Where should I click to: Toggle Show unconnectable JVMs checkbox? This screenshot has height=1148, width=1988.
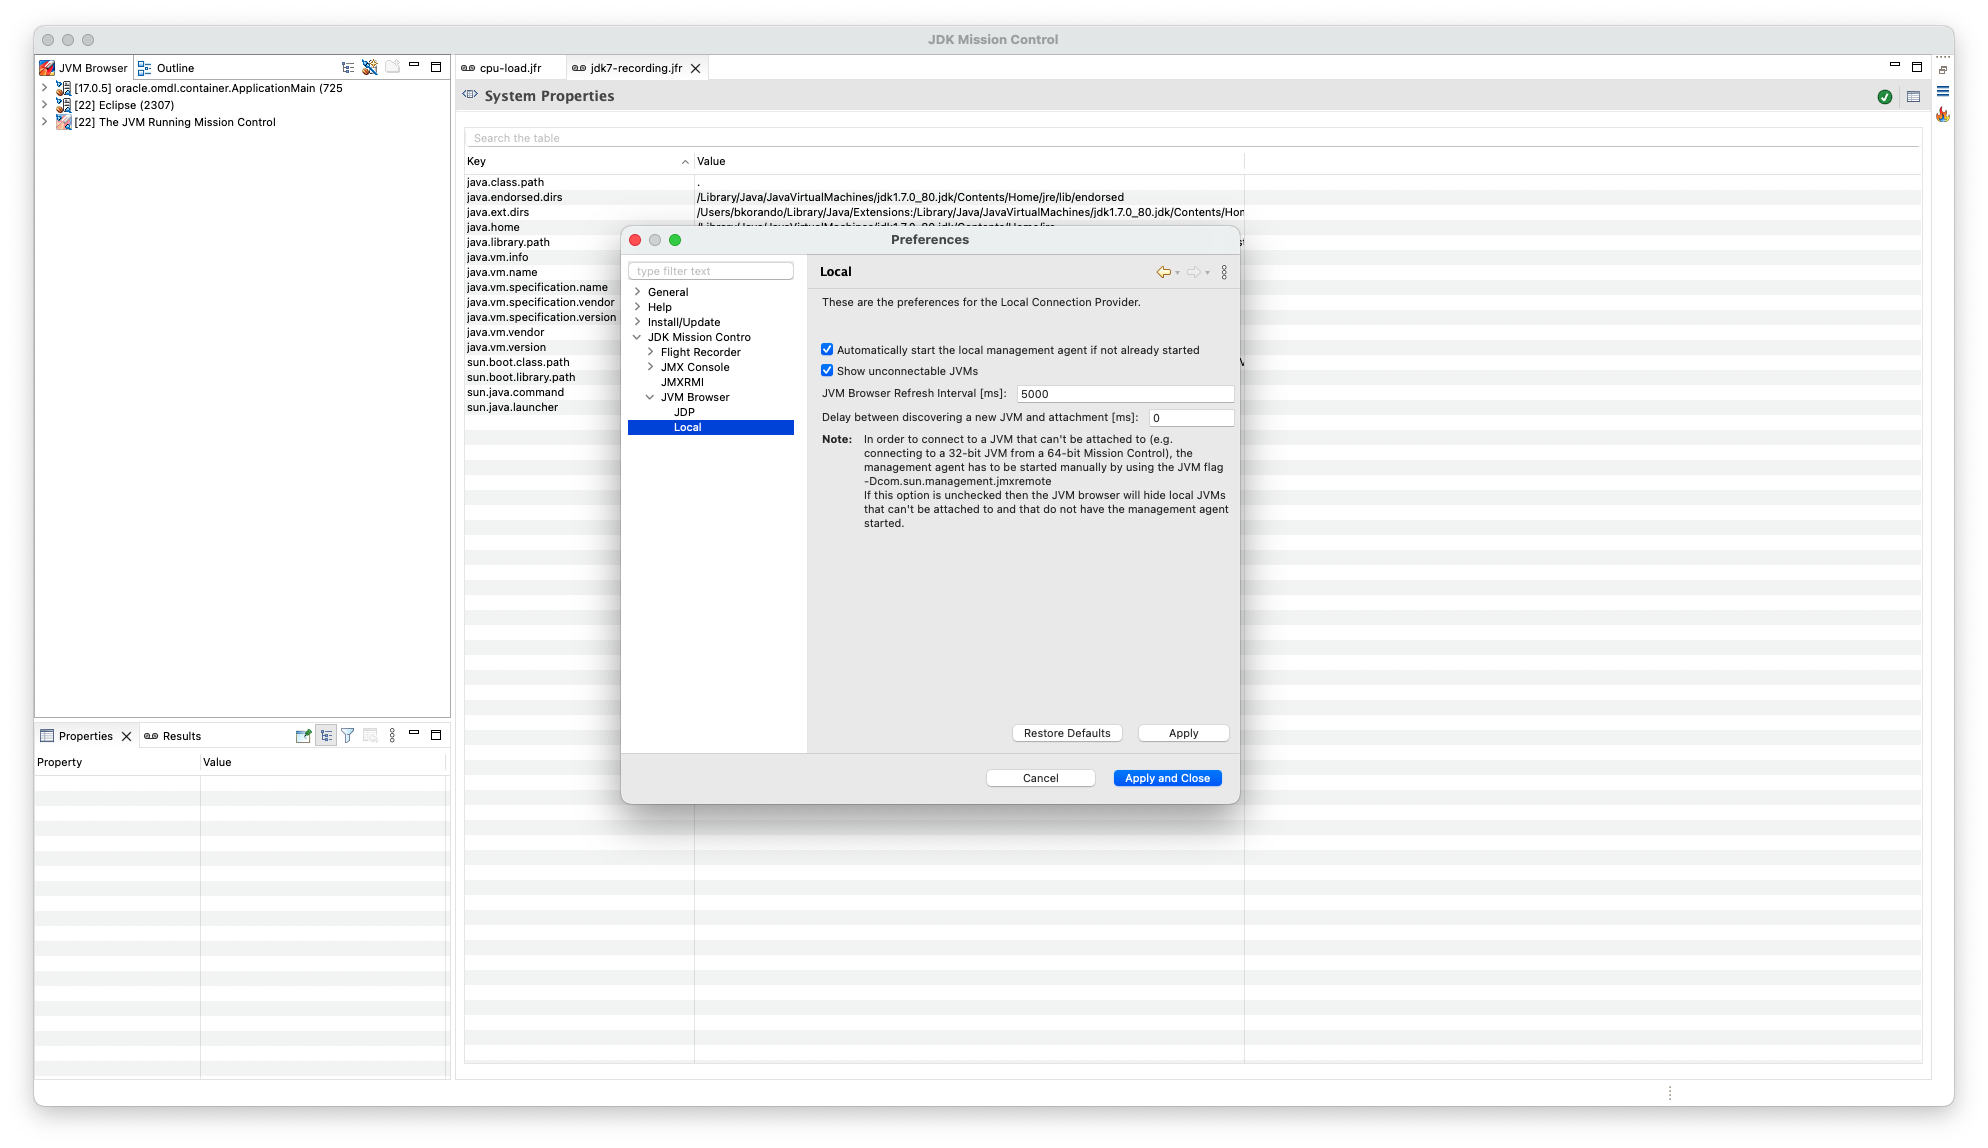827,371
